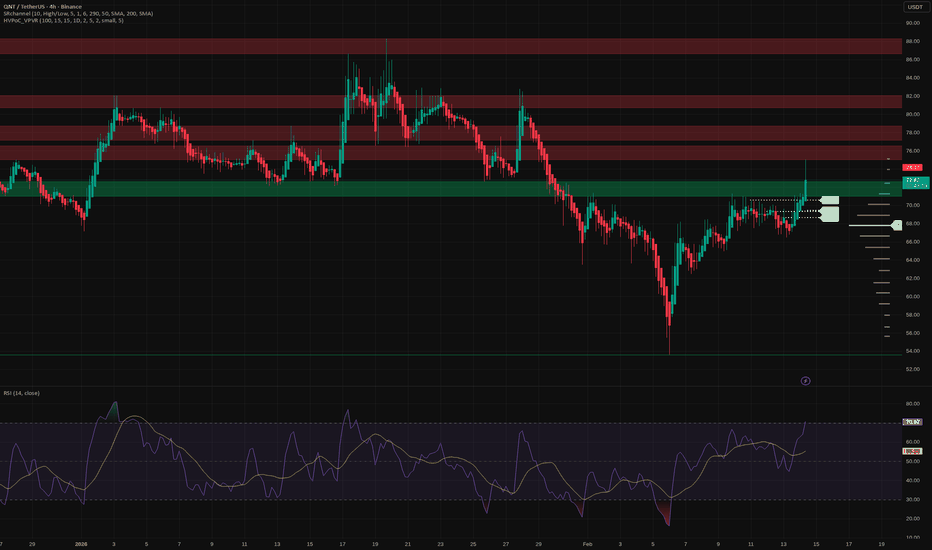This screenshot has height=550, width=932.
Task: Click the 90.00 price axis label
Action: tap(913, 23)
